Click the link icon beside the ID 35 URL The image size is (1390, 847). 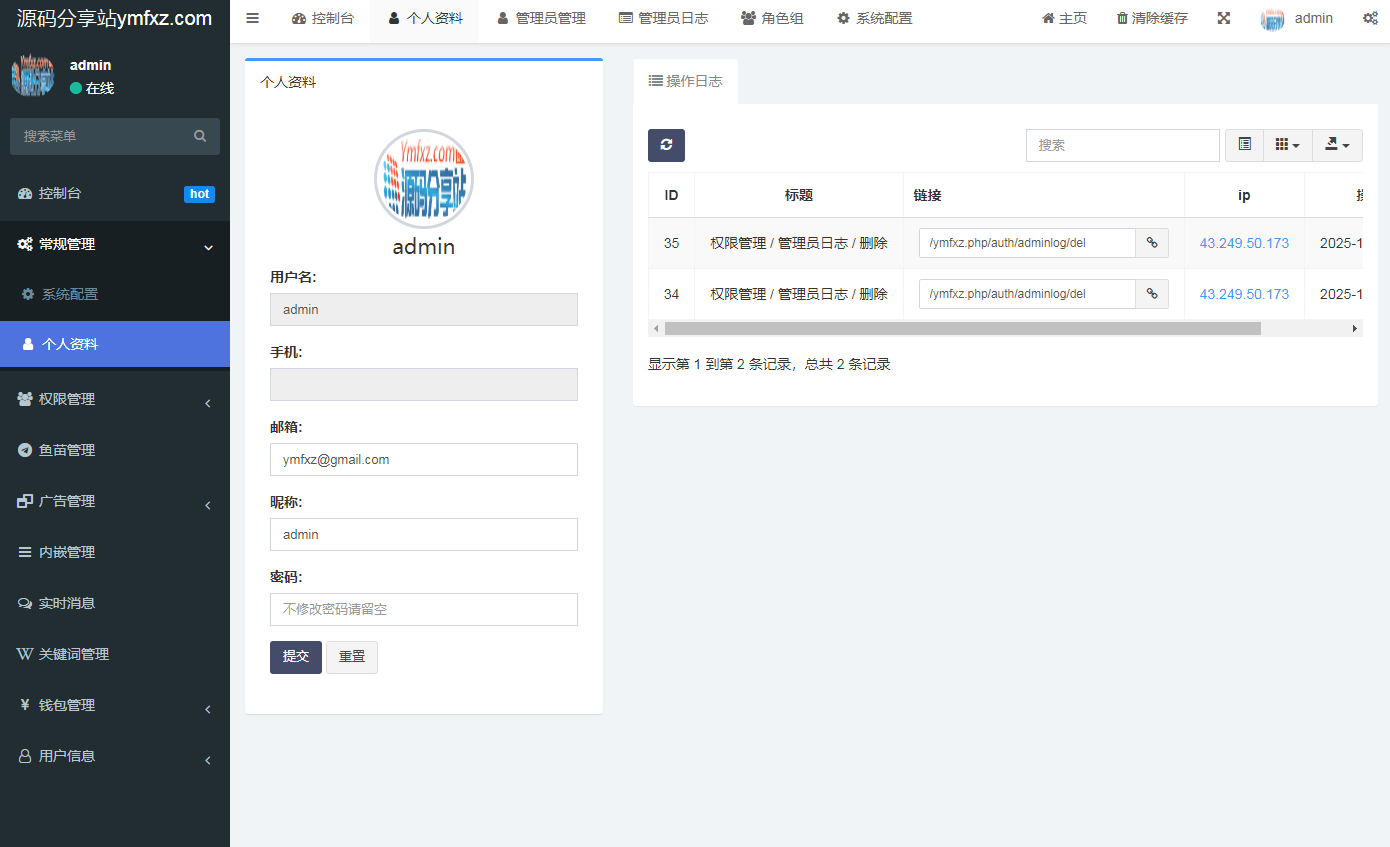point(1152,243)
